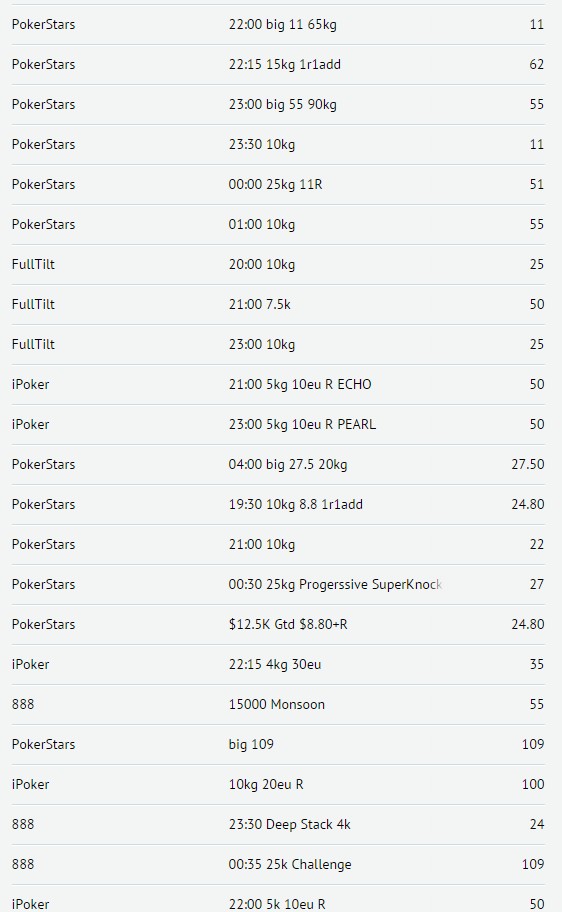The width and height of the screenshot is (562, 912).
Task: Select the 23:00 big 55 90kg entry
Action: (x=278, y=105)
